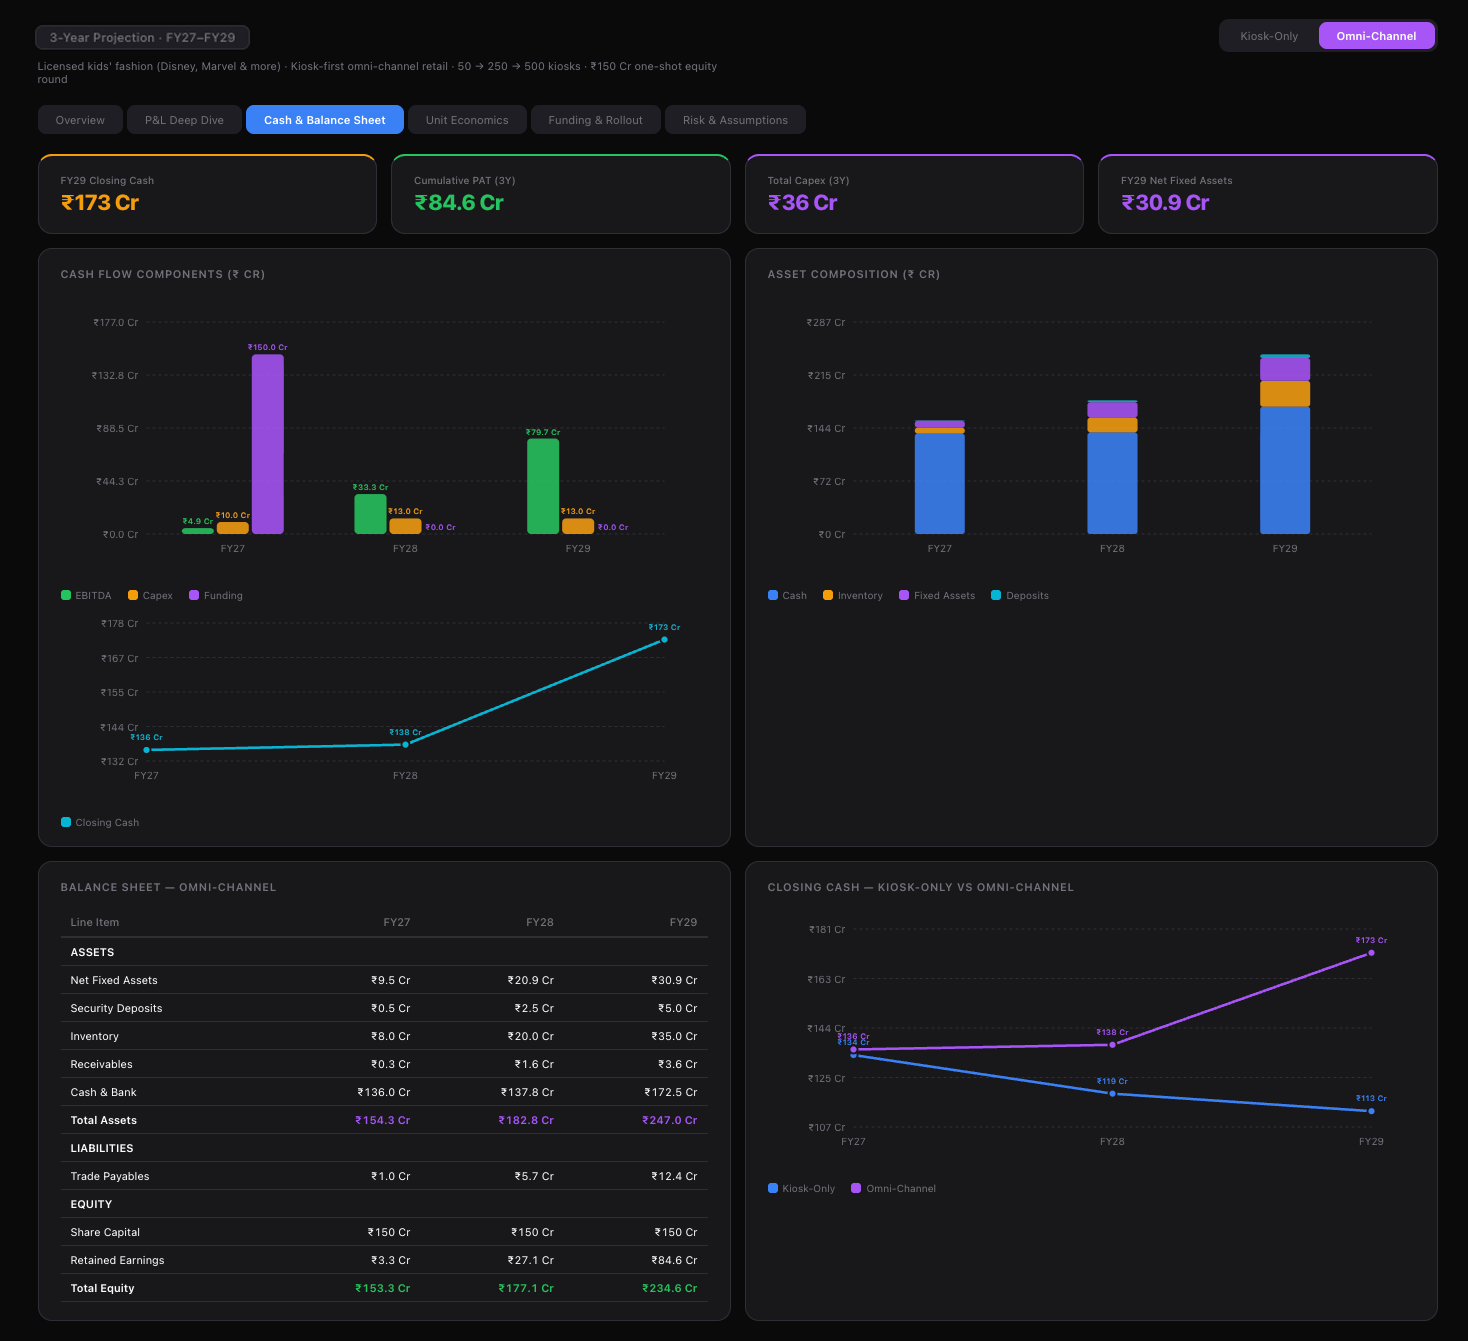Toggle Funding legend purple swatch
Viewport: 1468px width, 1341px height.
coord(194,595)
